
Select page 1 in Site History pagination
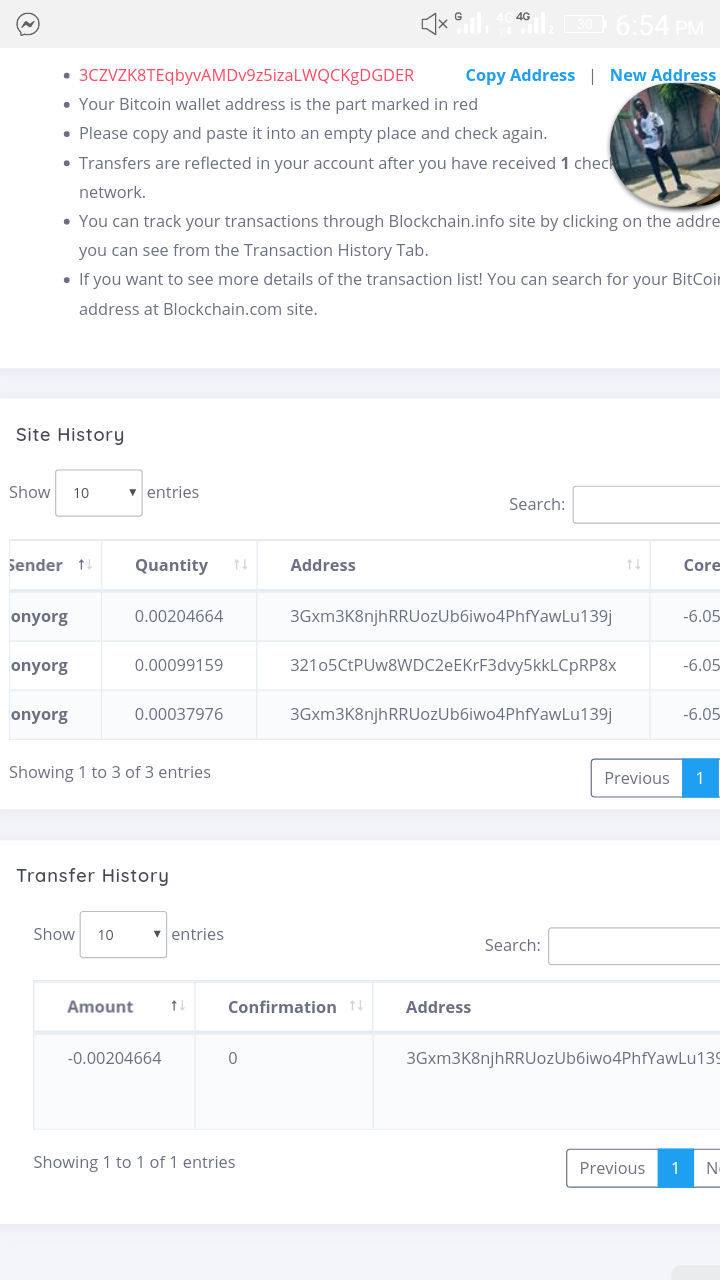(700, 778)
